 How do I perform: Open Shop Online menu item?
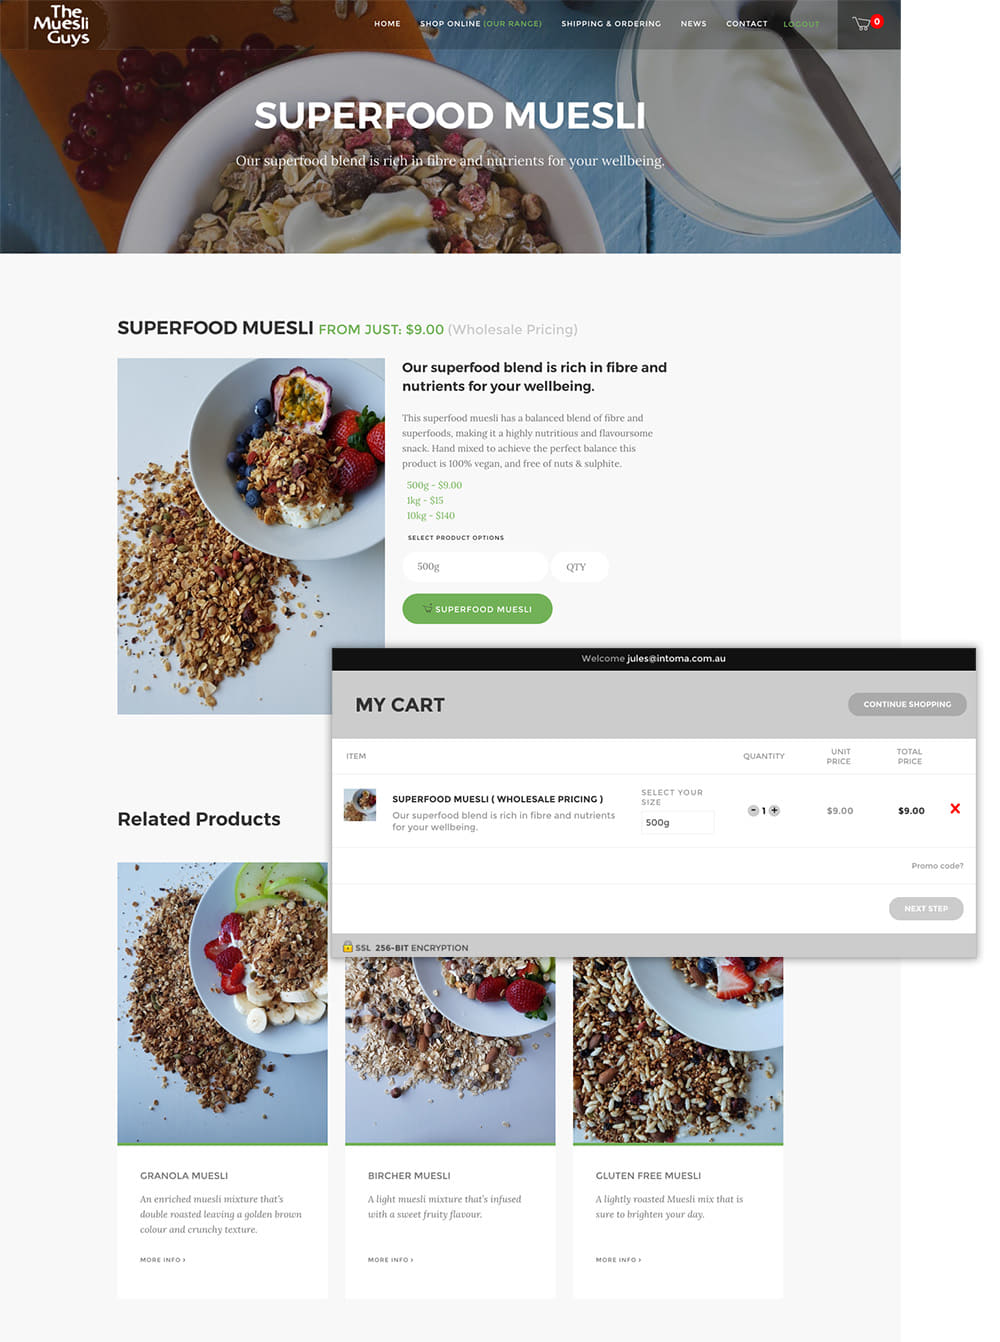pos(480,23)
